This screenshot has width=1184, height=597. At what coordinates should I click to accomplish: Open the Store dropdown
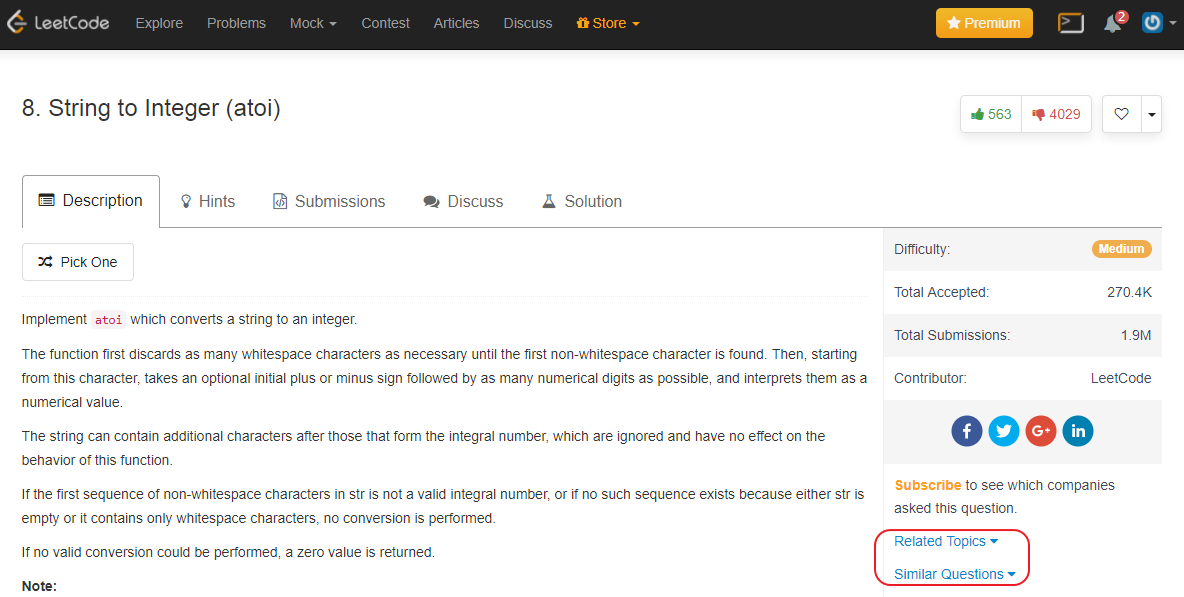608,23
